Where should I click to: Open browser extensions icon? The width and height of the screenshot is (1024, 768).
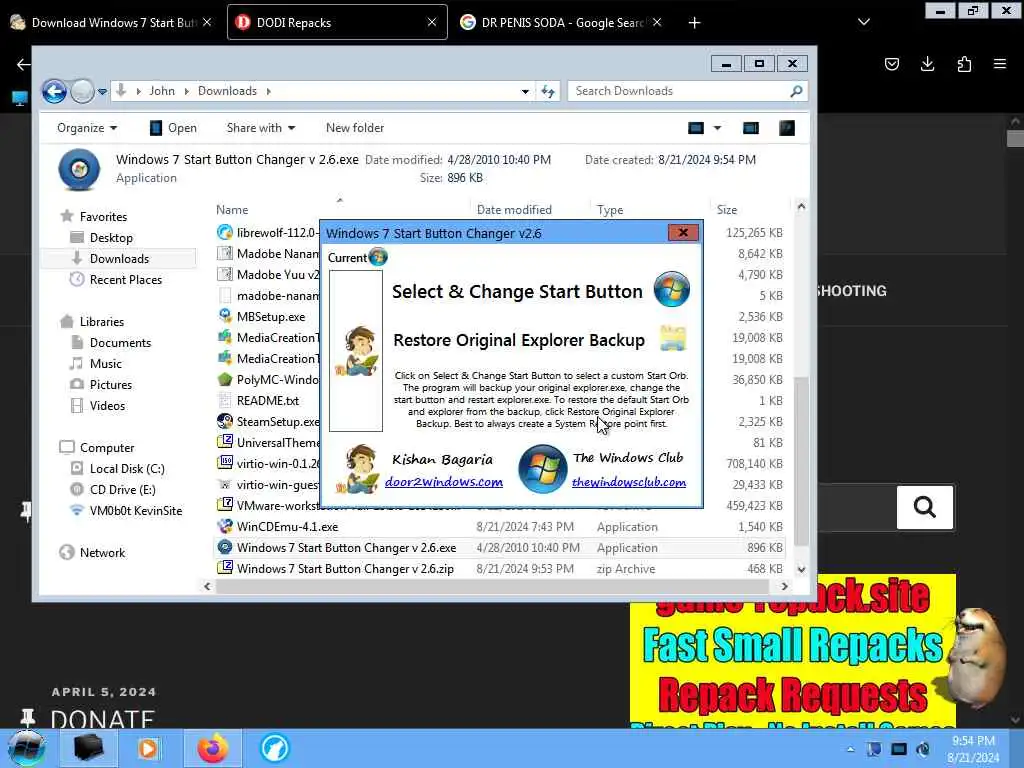click(964, 63)
